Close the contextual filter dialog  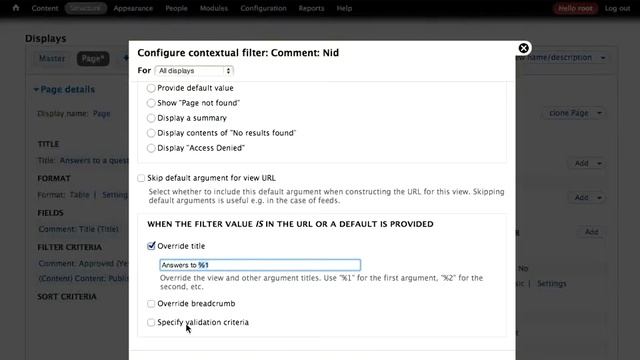tap(523, 48)
